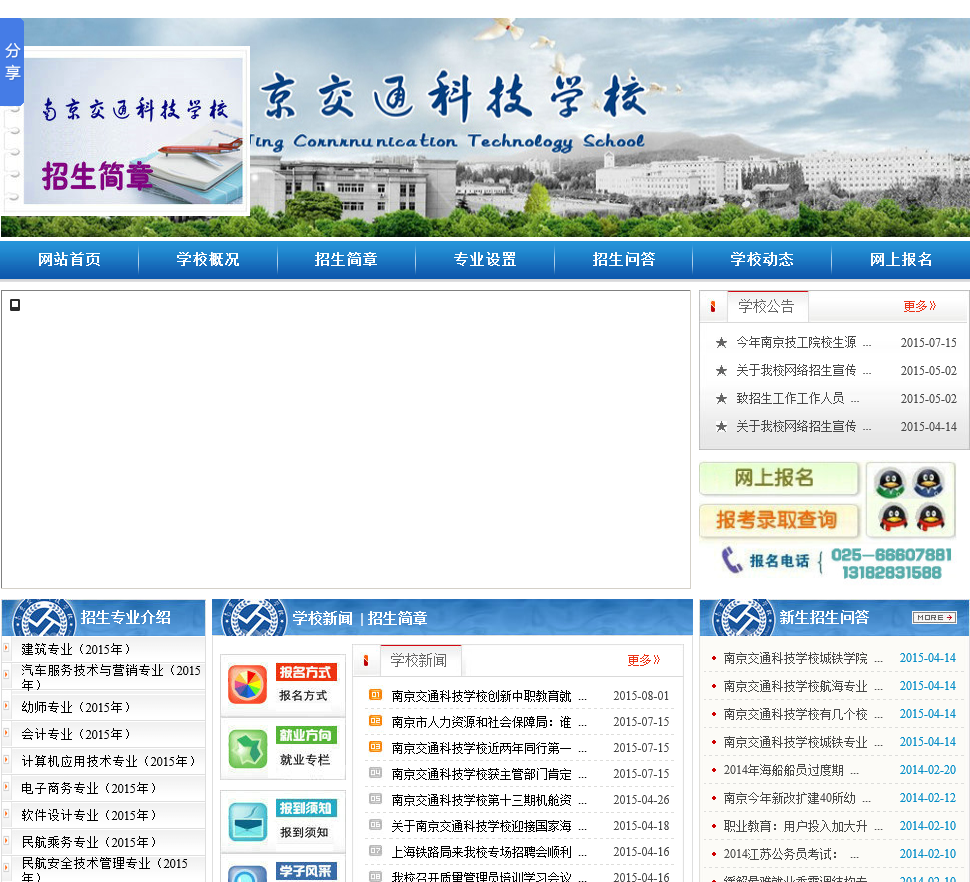Open Q&A 南京交通科技学校有几个校
This screenshot has width=970, height=882.
pos(802,714)
